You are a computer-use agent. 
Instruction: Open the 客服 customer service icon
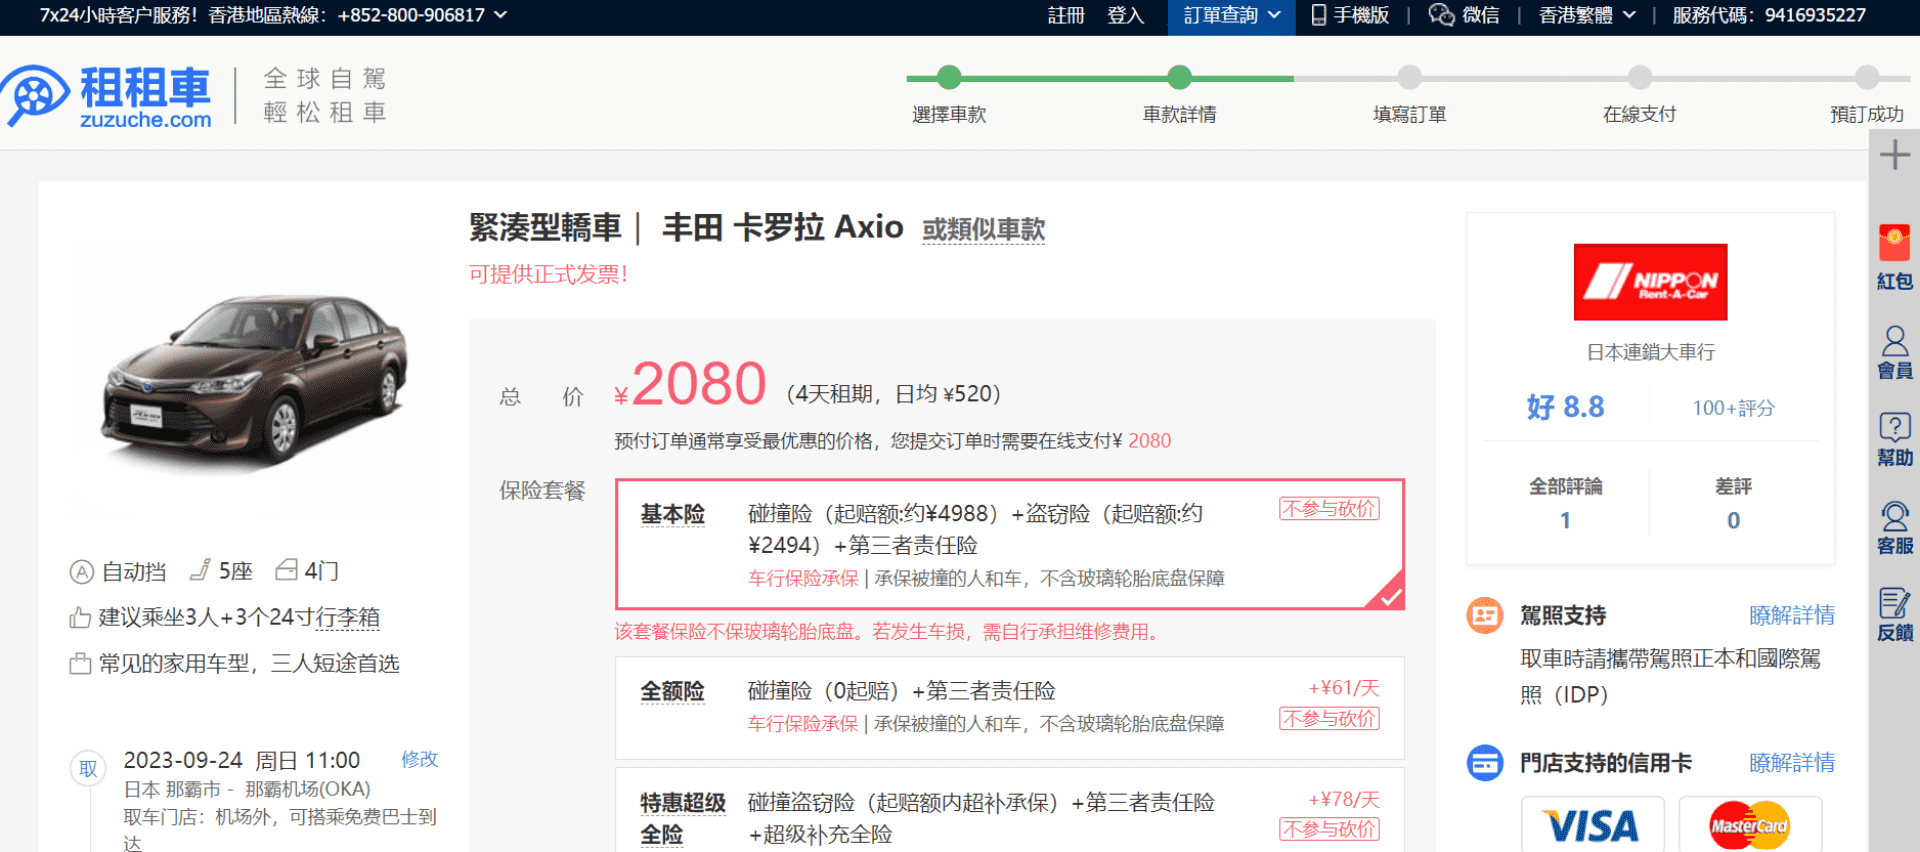tap(1894, 527)
